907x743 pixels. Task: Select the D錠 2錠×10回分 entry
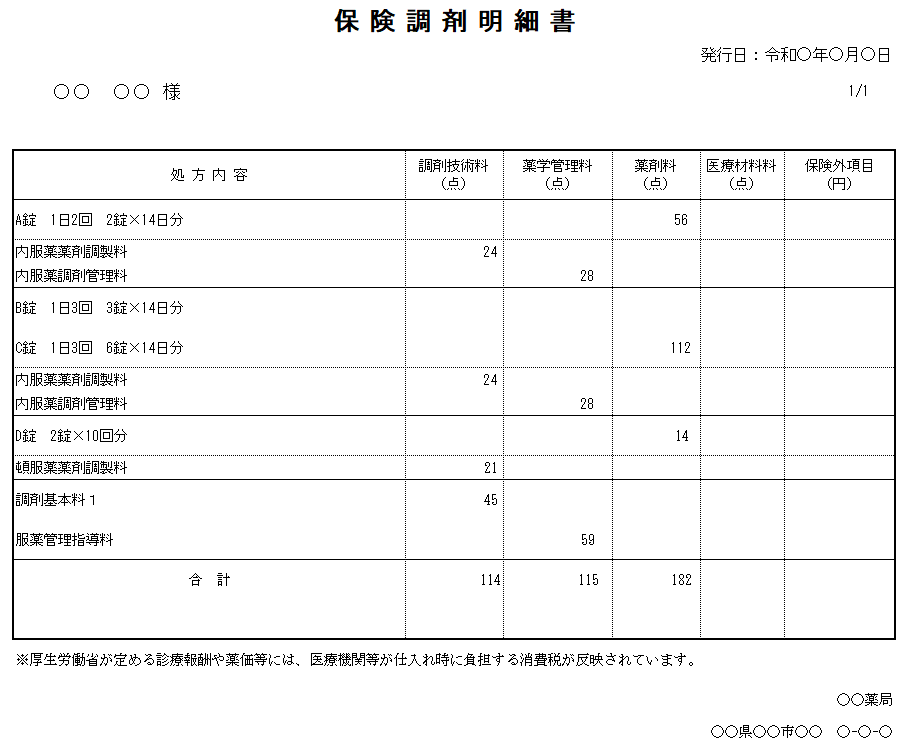(72, 436)
